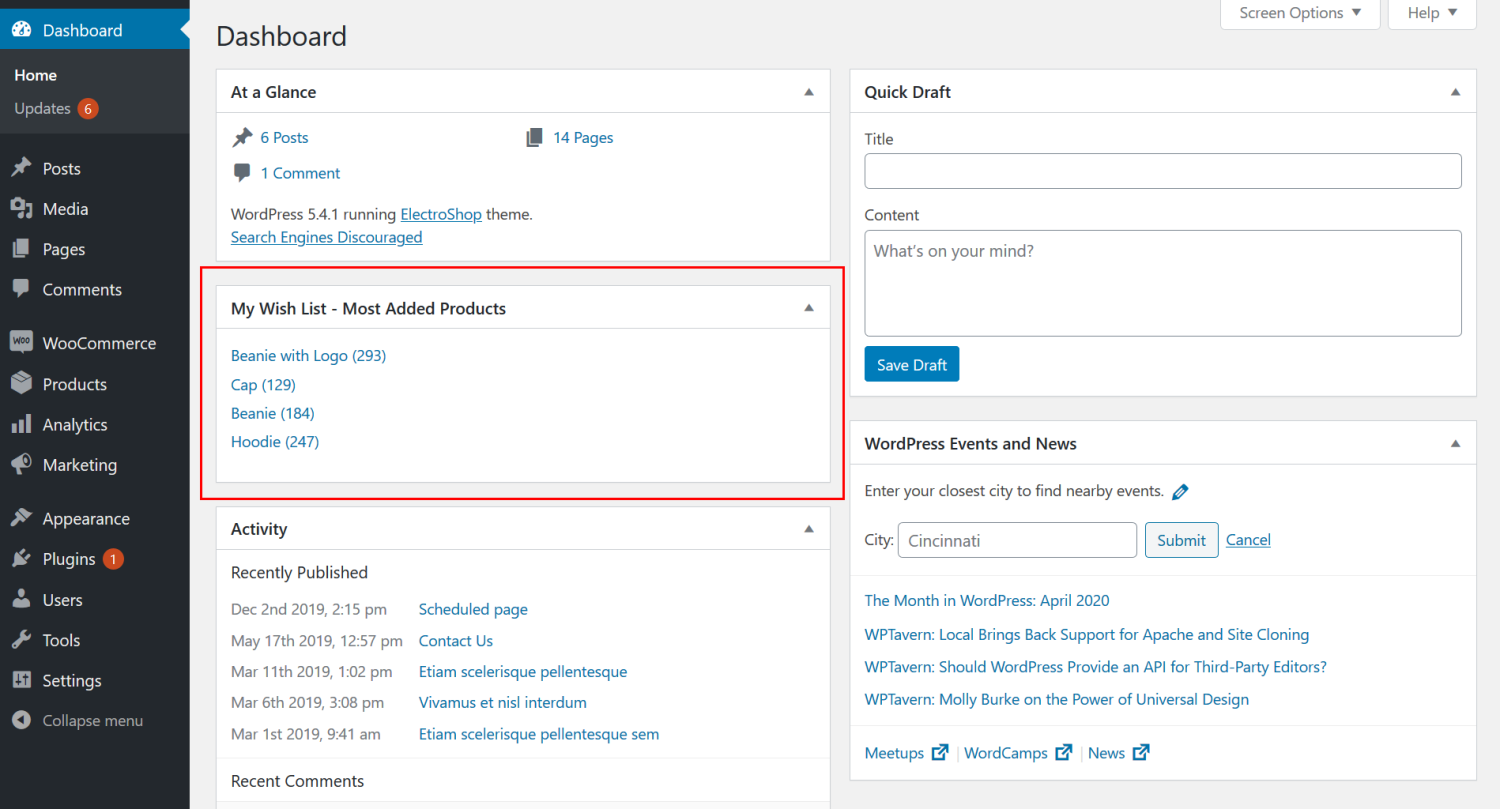This screenshot has width=1500, height=809.
Task: Open the Analytics bar-chart icon
Action: (x=23, y=424)
